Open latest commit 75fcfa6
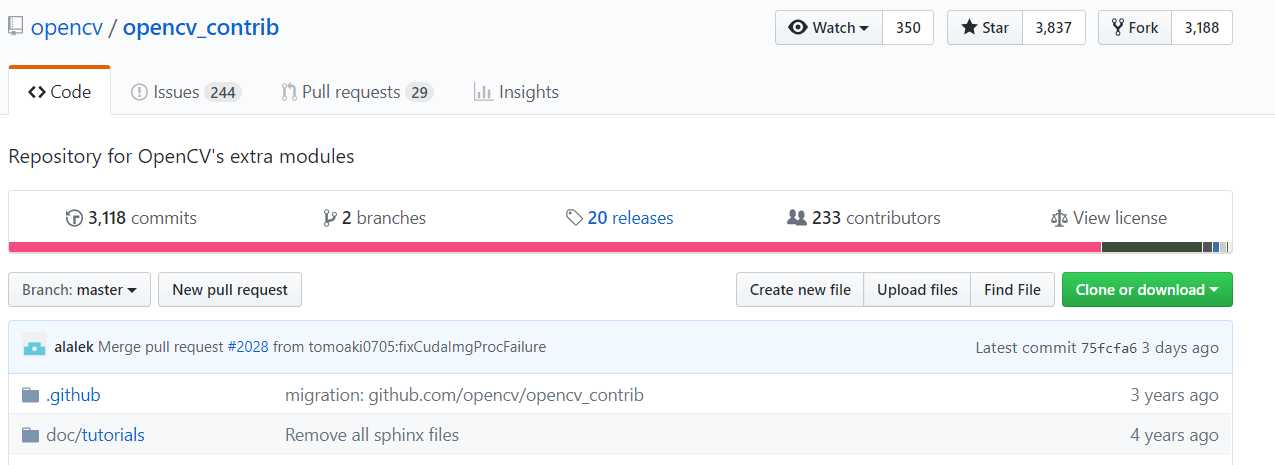 click(1109, 348)
